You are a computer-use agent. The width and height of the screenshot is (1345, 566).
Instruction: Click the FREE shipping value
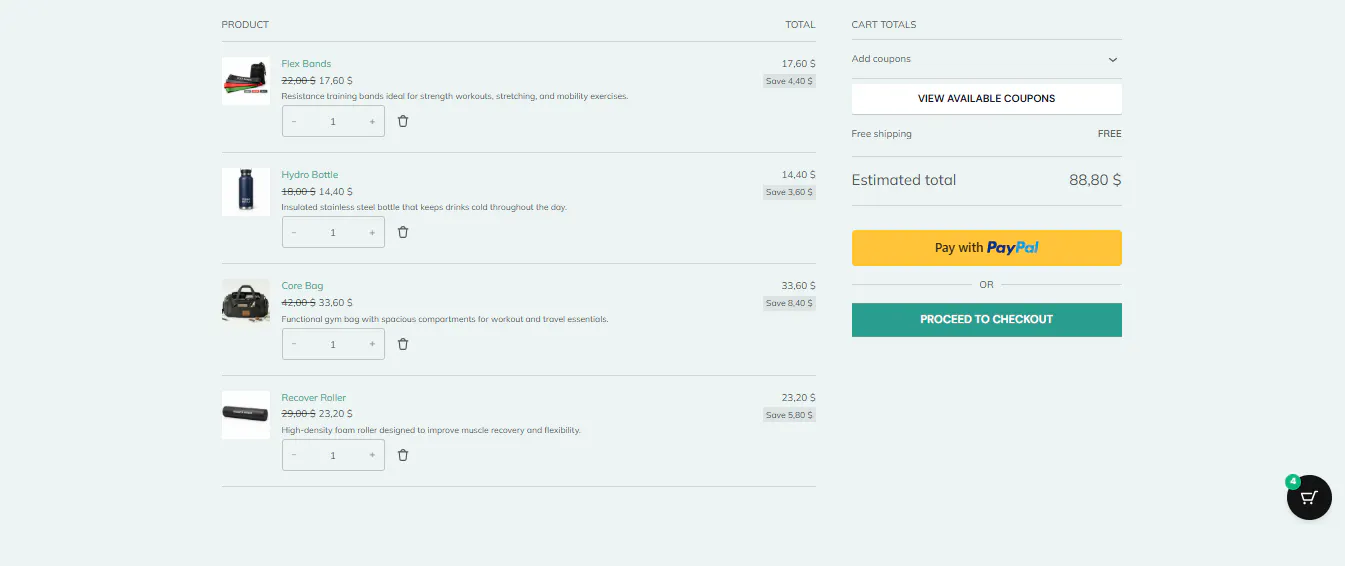pyautogui.click(x=1110, y=134)
